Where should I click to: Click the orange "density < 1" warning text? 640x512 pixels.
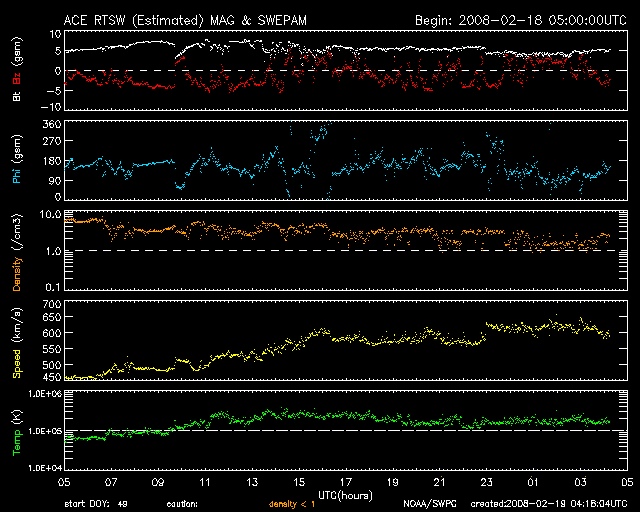click(292, 505)
